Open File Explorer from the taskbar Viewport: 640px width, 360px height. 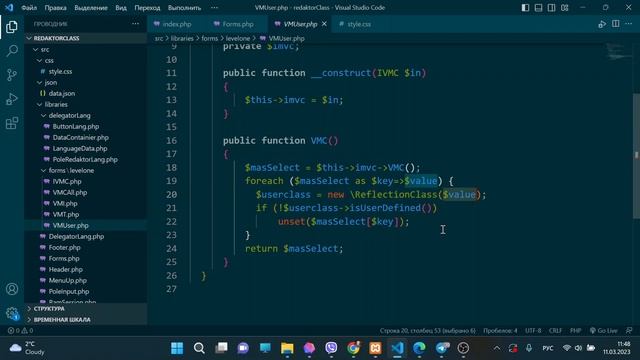[287, 348]
